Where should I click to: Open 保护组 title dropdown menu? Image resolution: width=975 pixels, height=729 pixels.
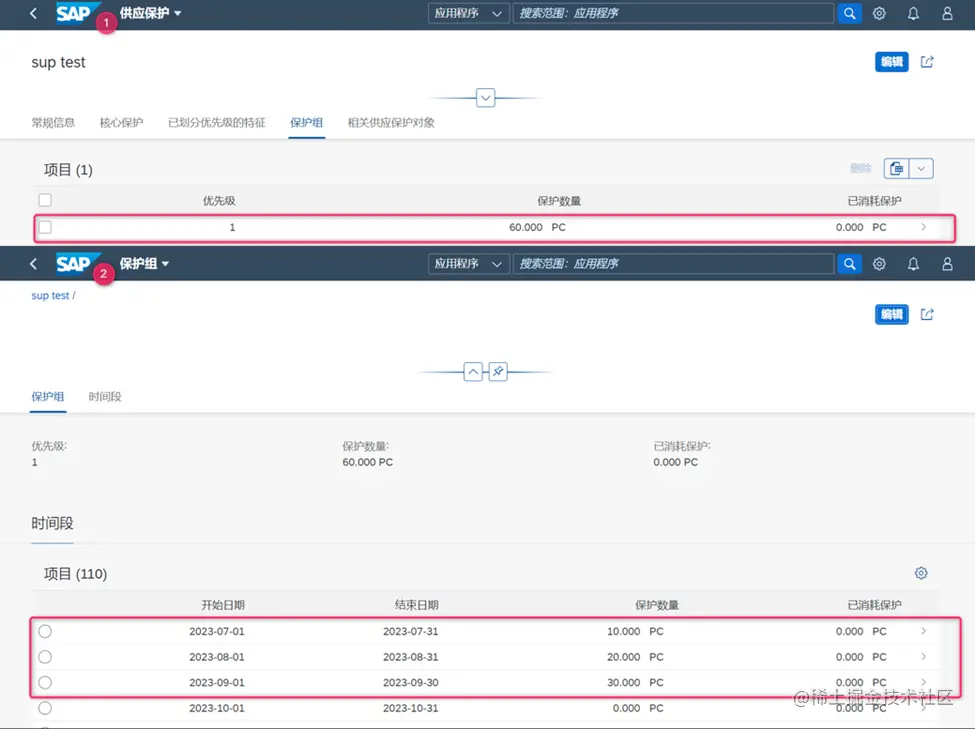click(144, 264)
